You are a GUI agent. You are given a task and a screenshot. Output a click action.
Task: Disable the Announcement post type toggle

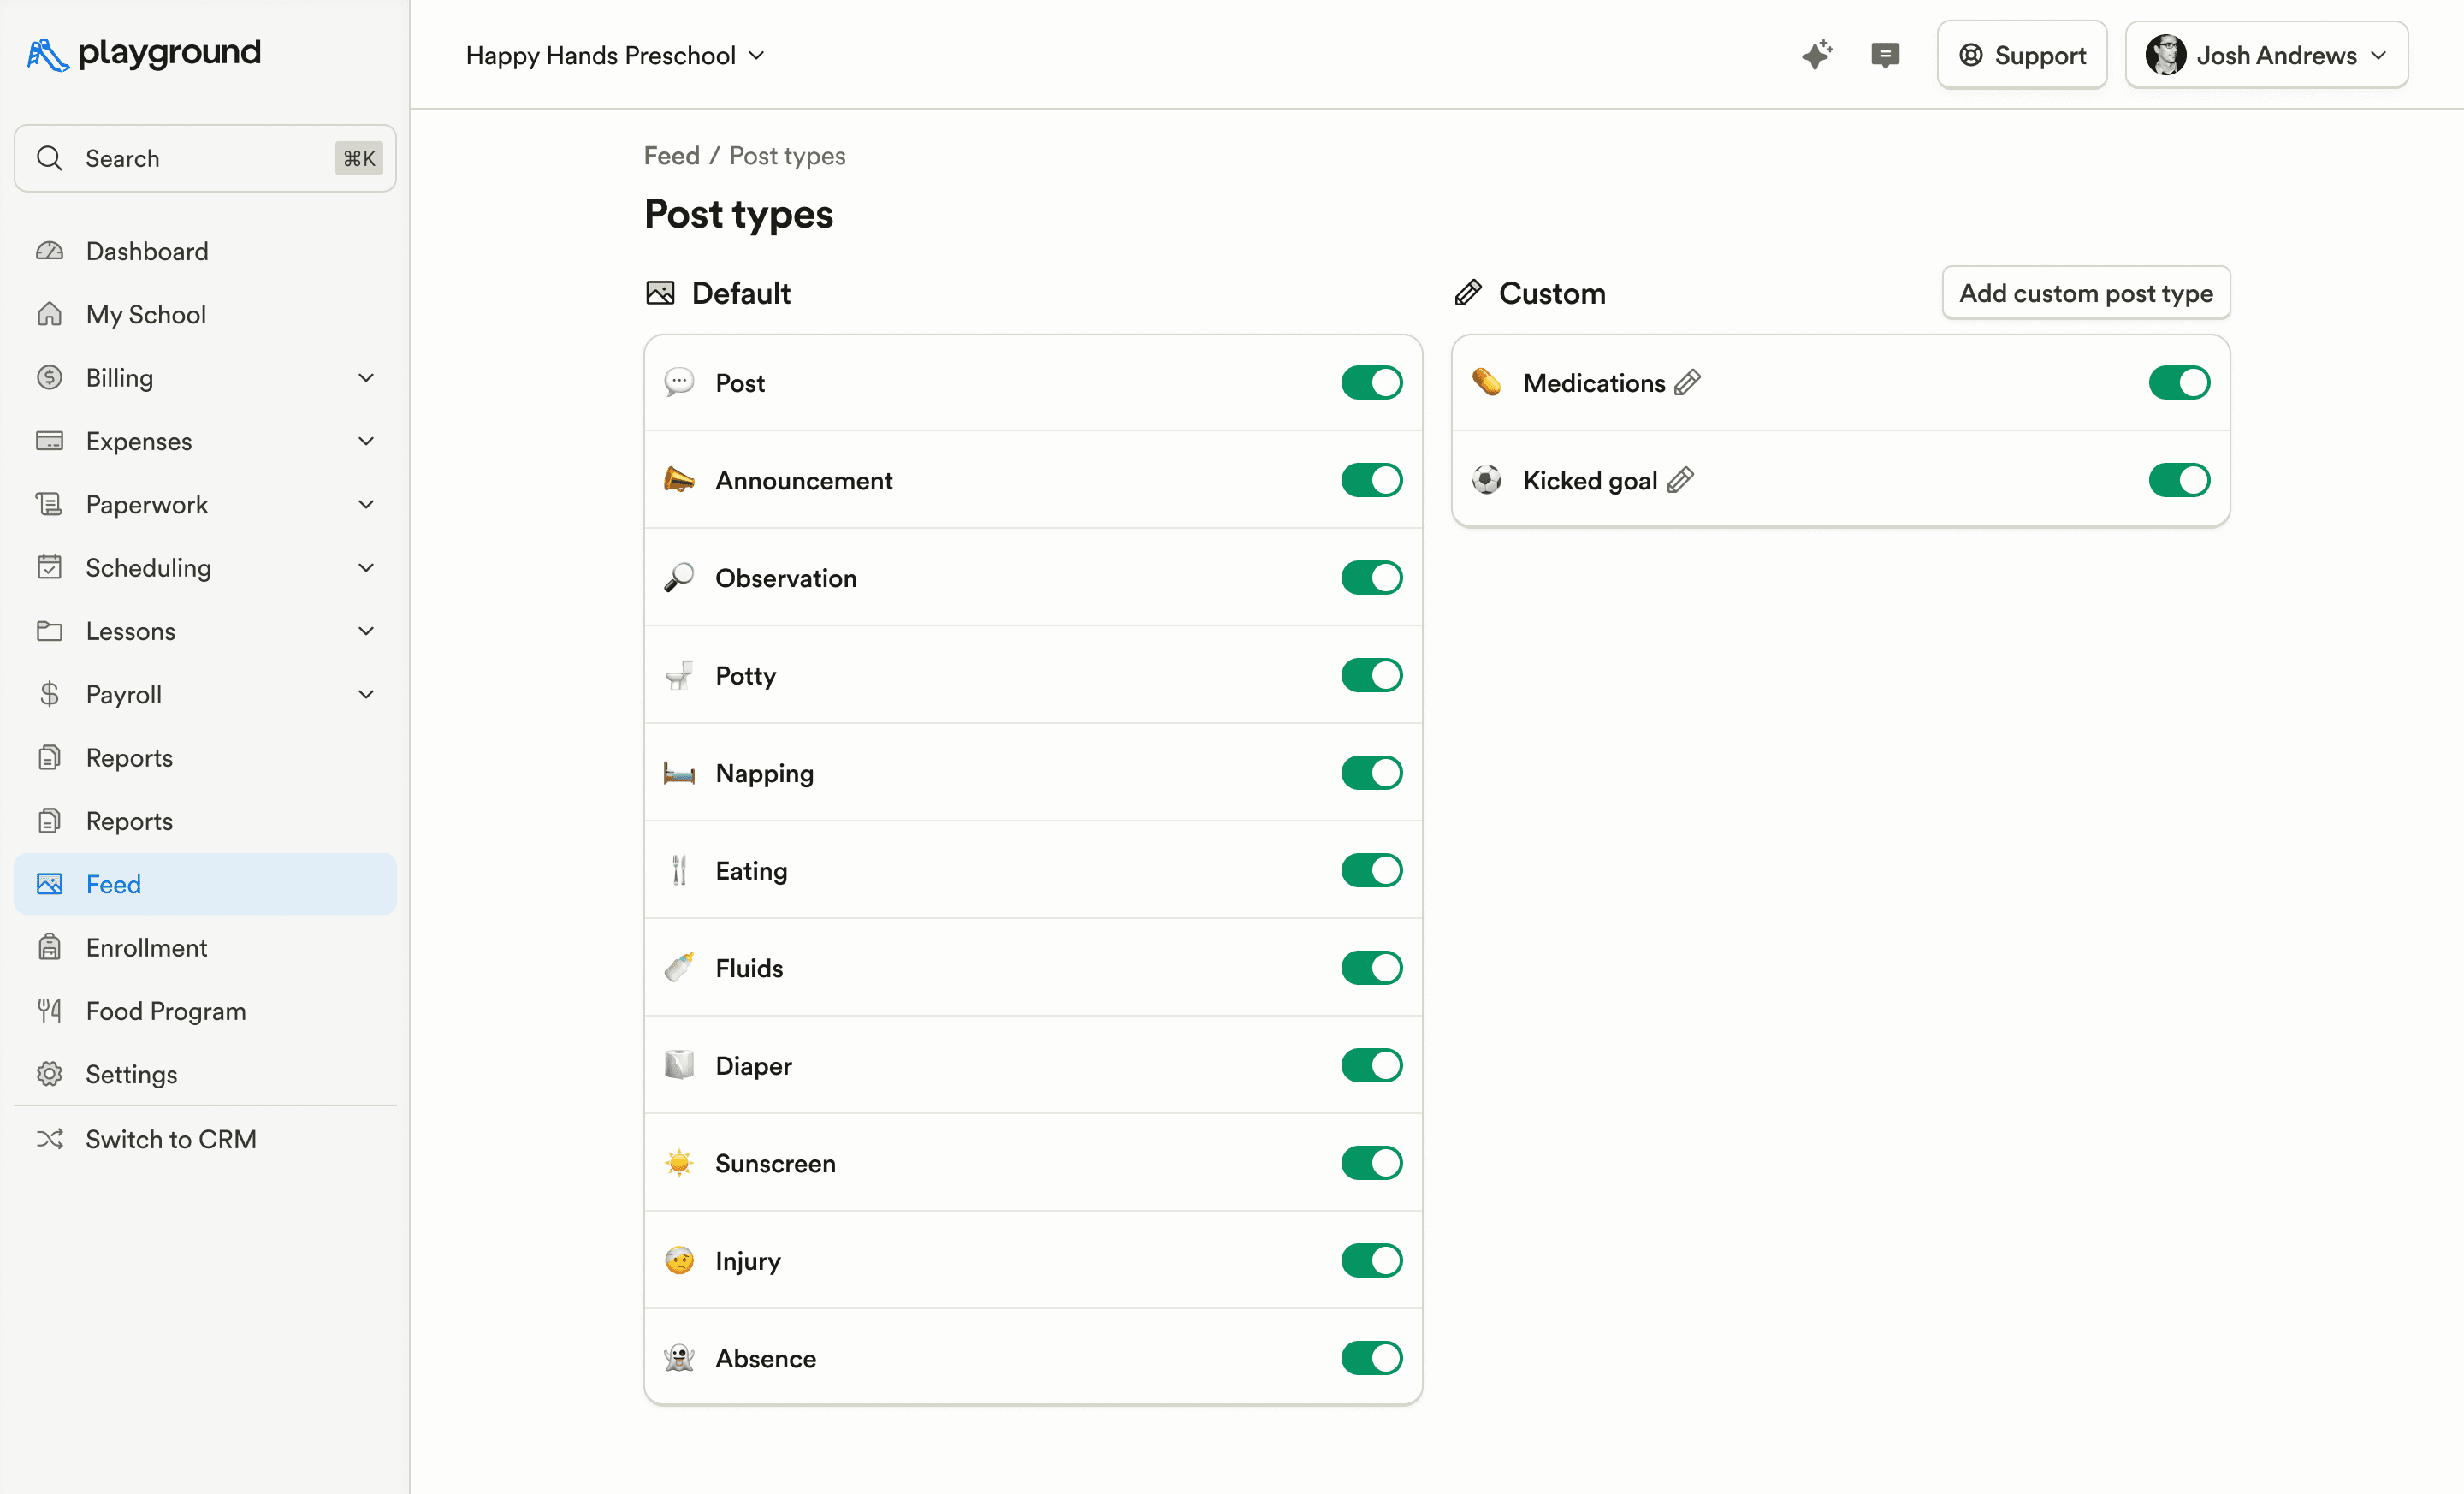click(x=1371, y=481)
